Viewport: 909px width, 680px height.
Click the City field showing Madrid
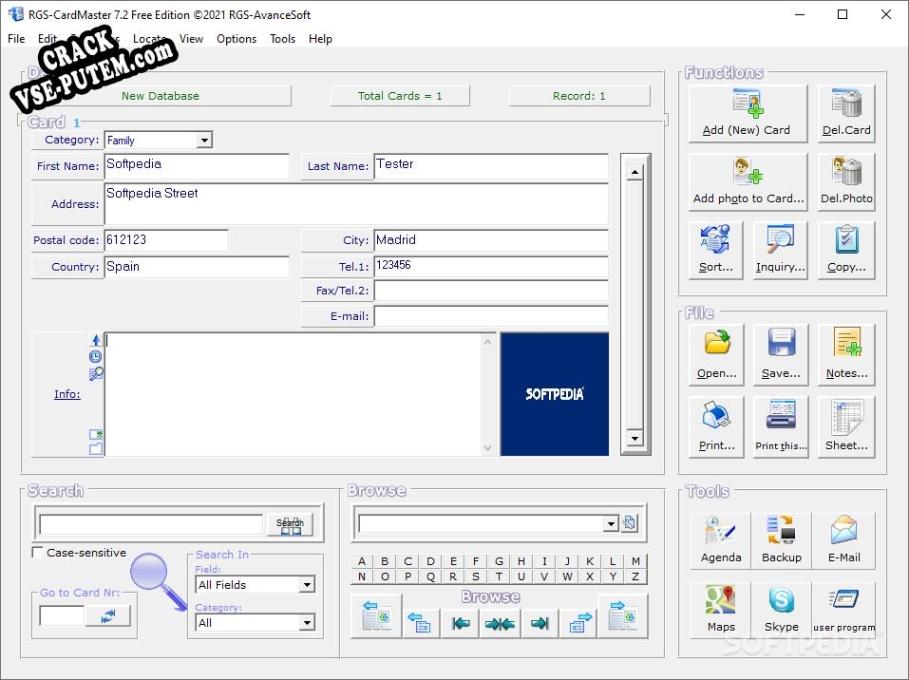[x=491, y=240]
